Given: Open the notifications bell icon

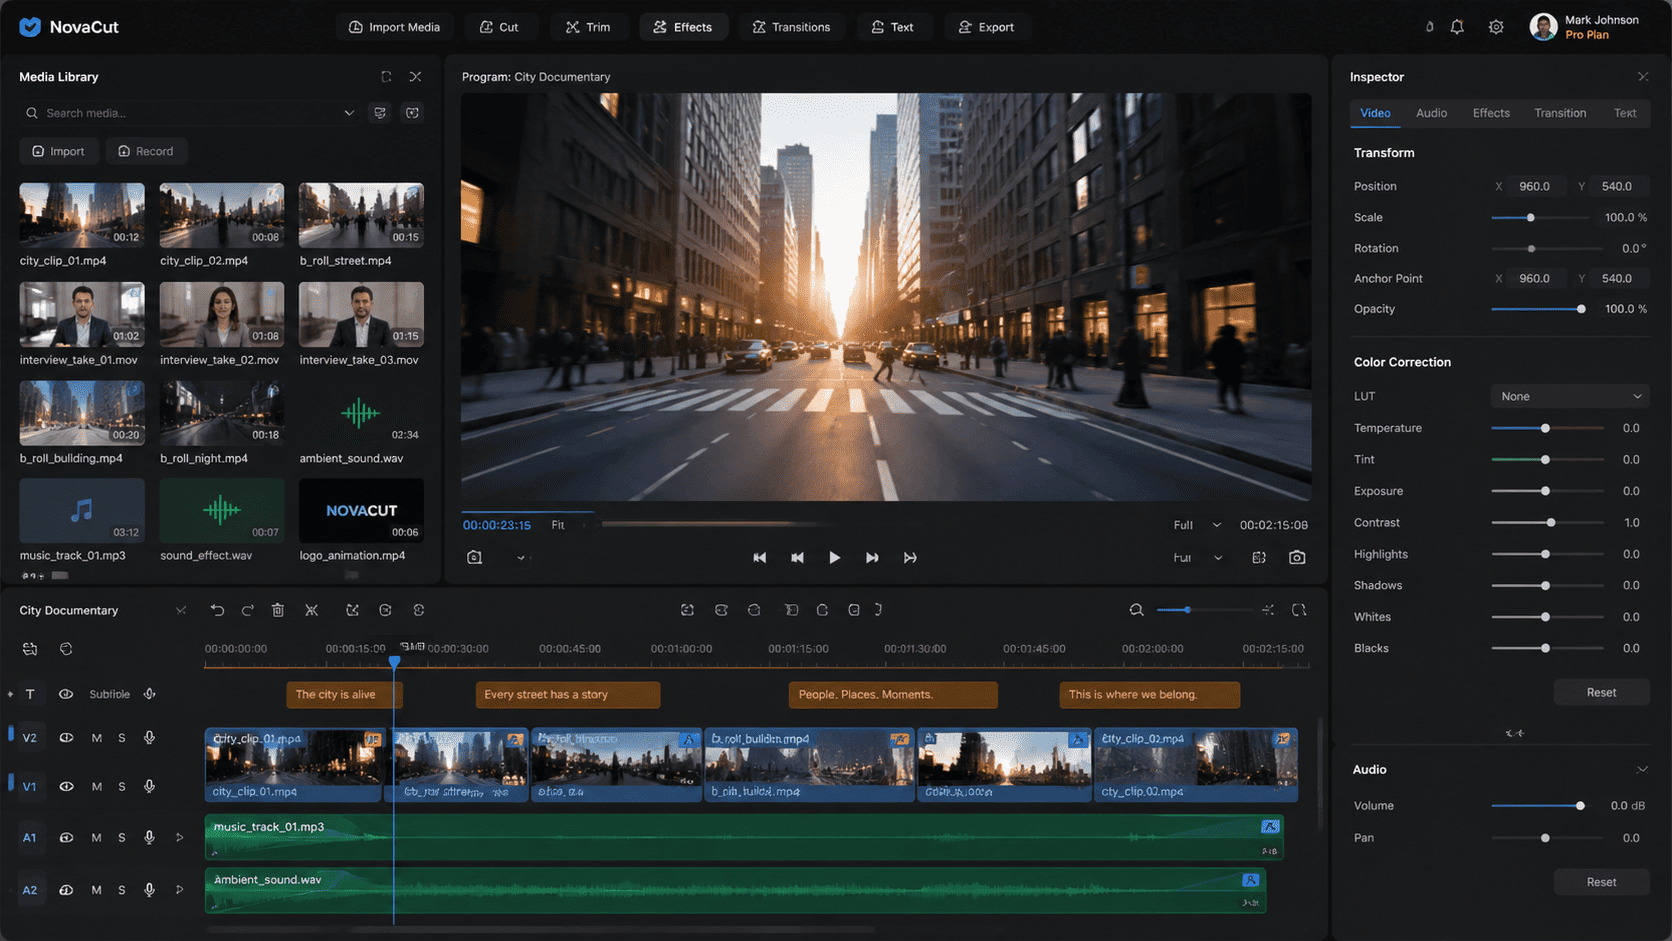Looking at the screenshot, I should click(x=1457, y=27).
